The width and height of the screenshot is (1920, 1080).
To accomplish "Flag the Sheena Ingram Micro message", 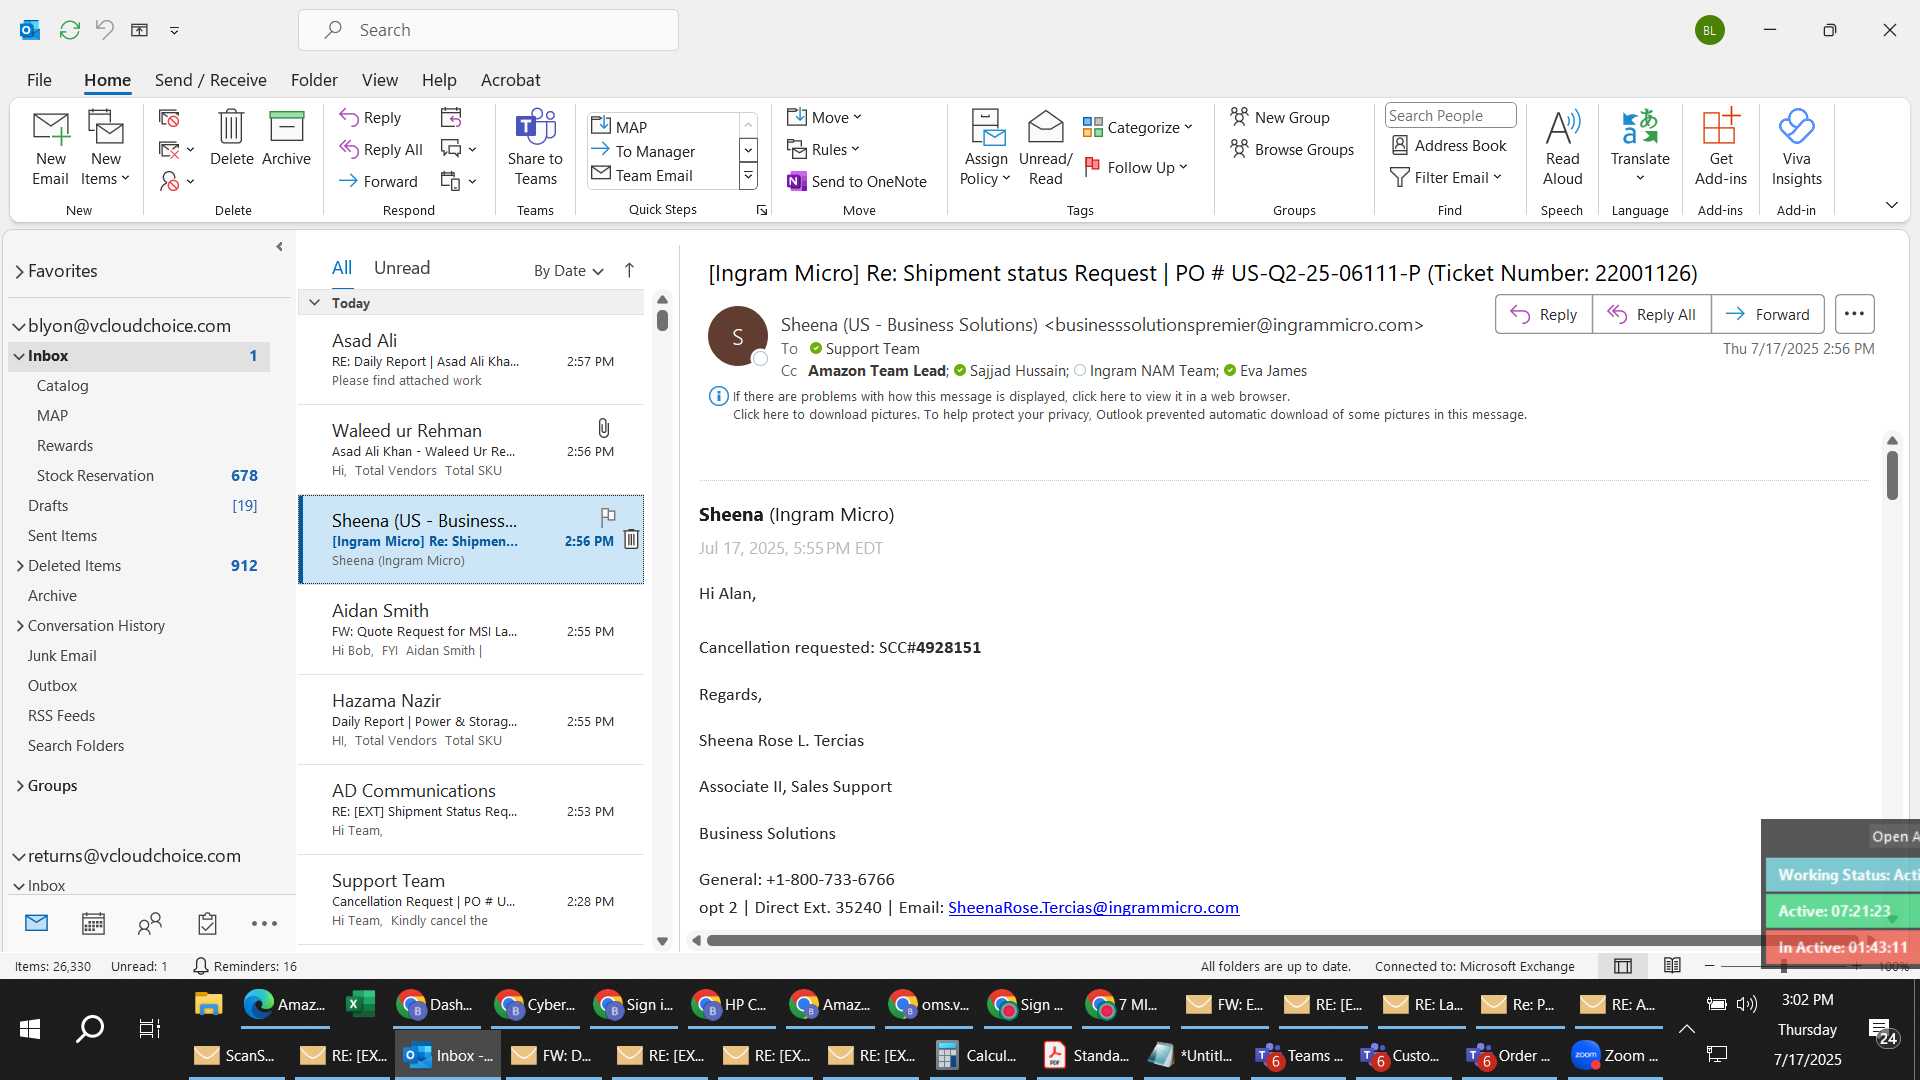I will 607,516.
